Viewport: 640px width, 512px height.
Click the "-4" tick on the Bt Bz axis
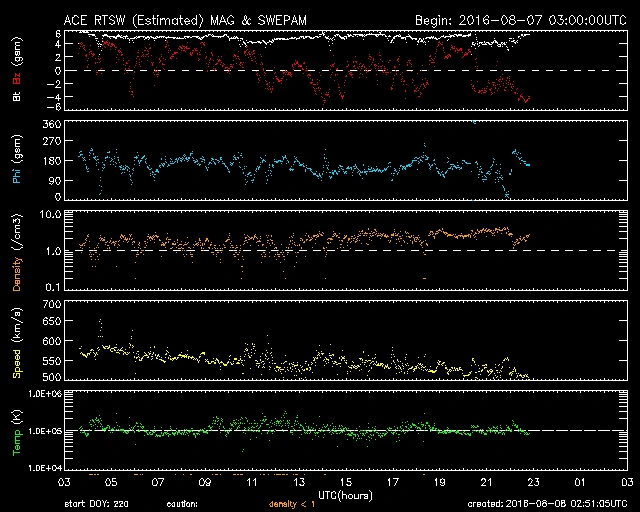click(54, 97)
